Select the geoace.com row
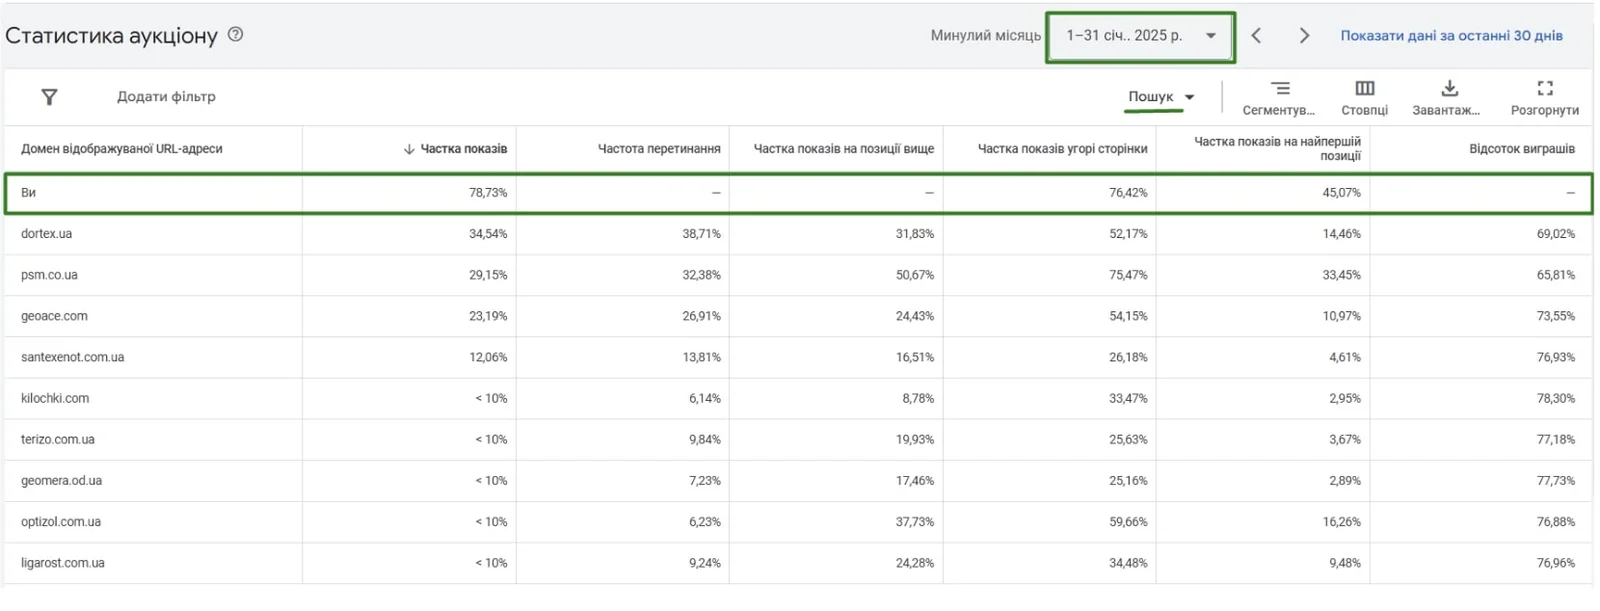The width and height of the screenshot is (1600, 611). 798,316
